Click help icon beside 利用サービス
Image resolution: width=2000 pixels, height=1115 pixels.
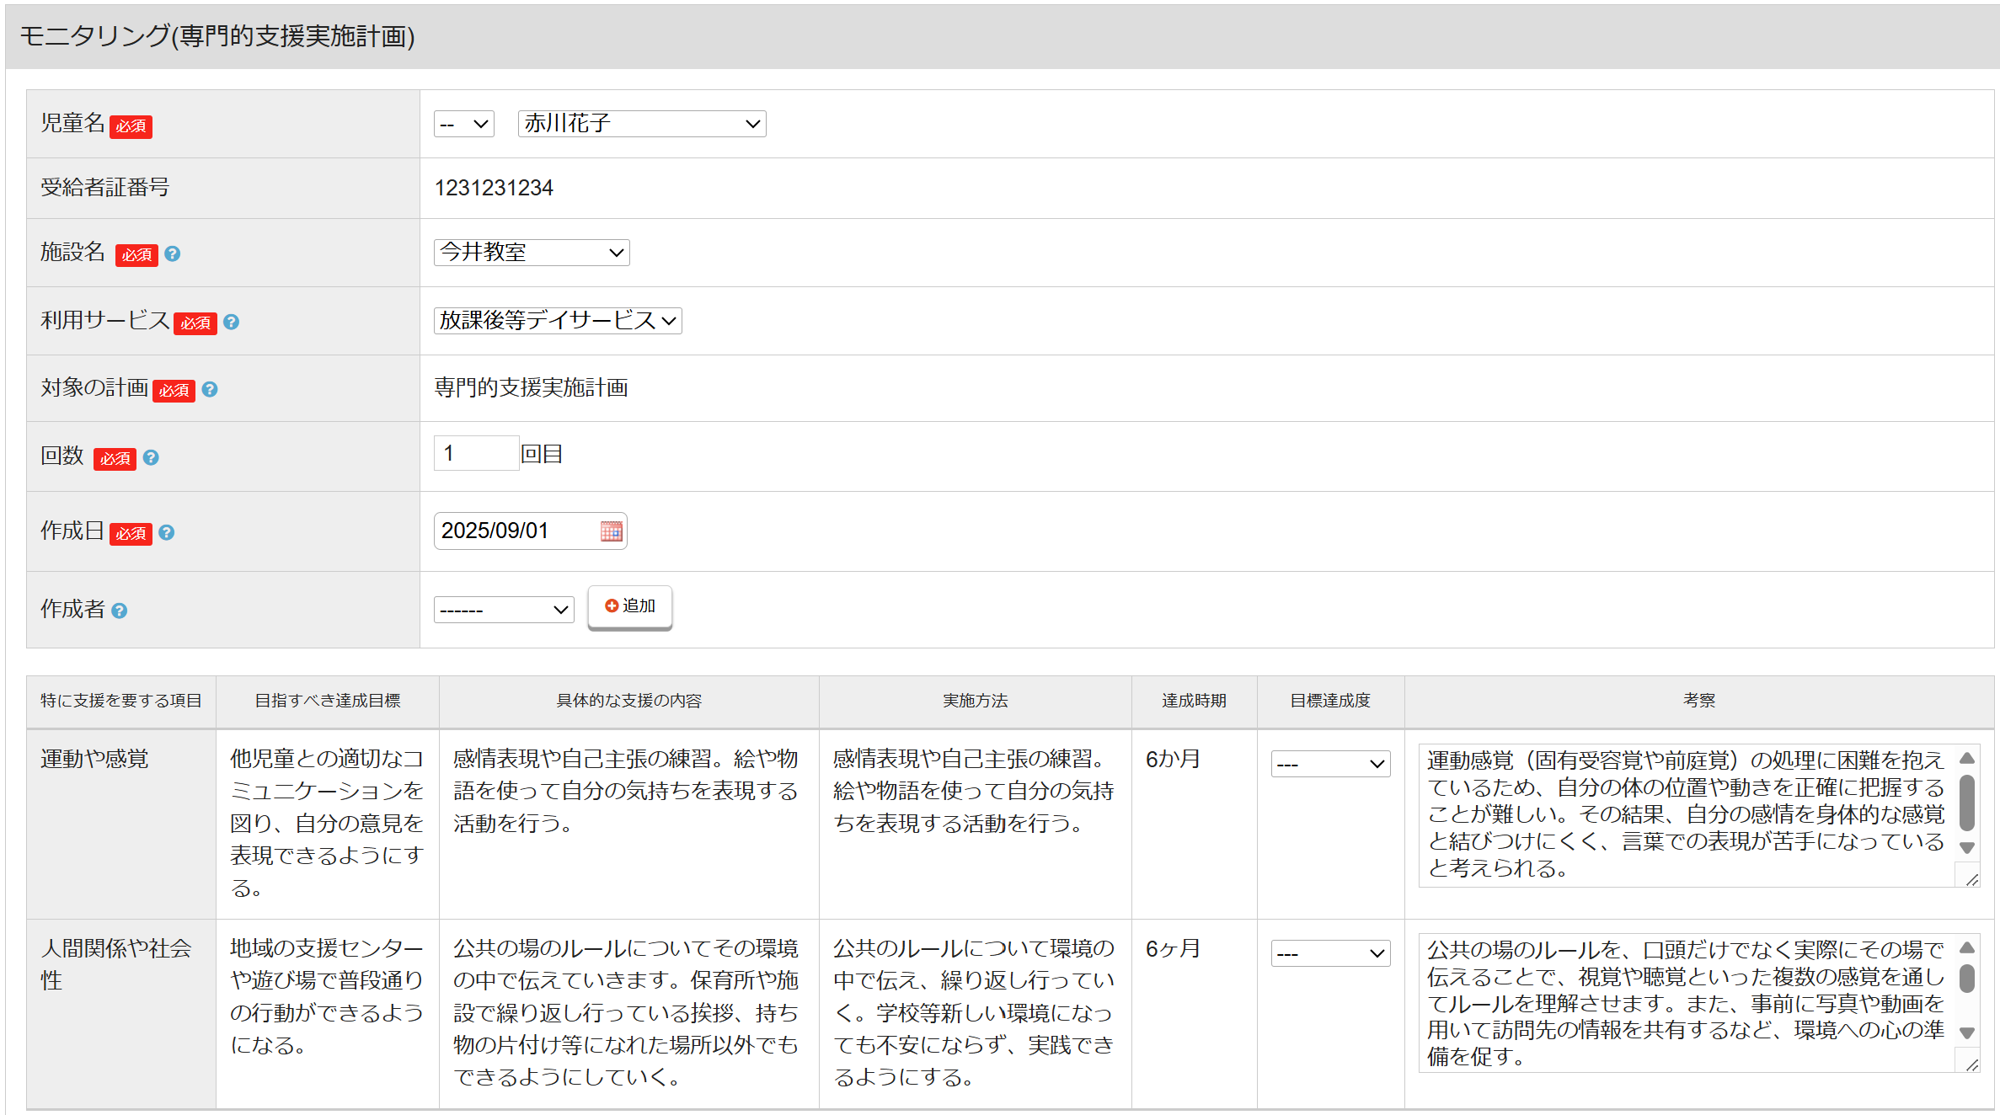coord(231,322)
